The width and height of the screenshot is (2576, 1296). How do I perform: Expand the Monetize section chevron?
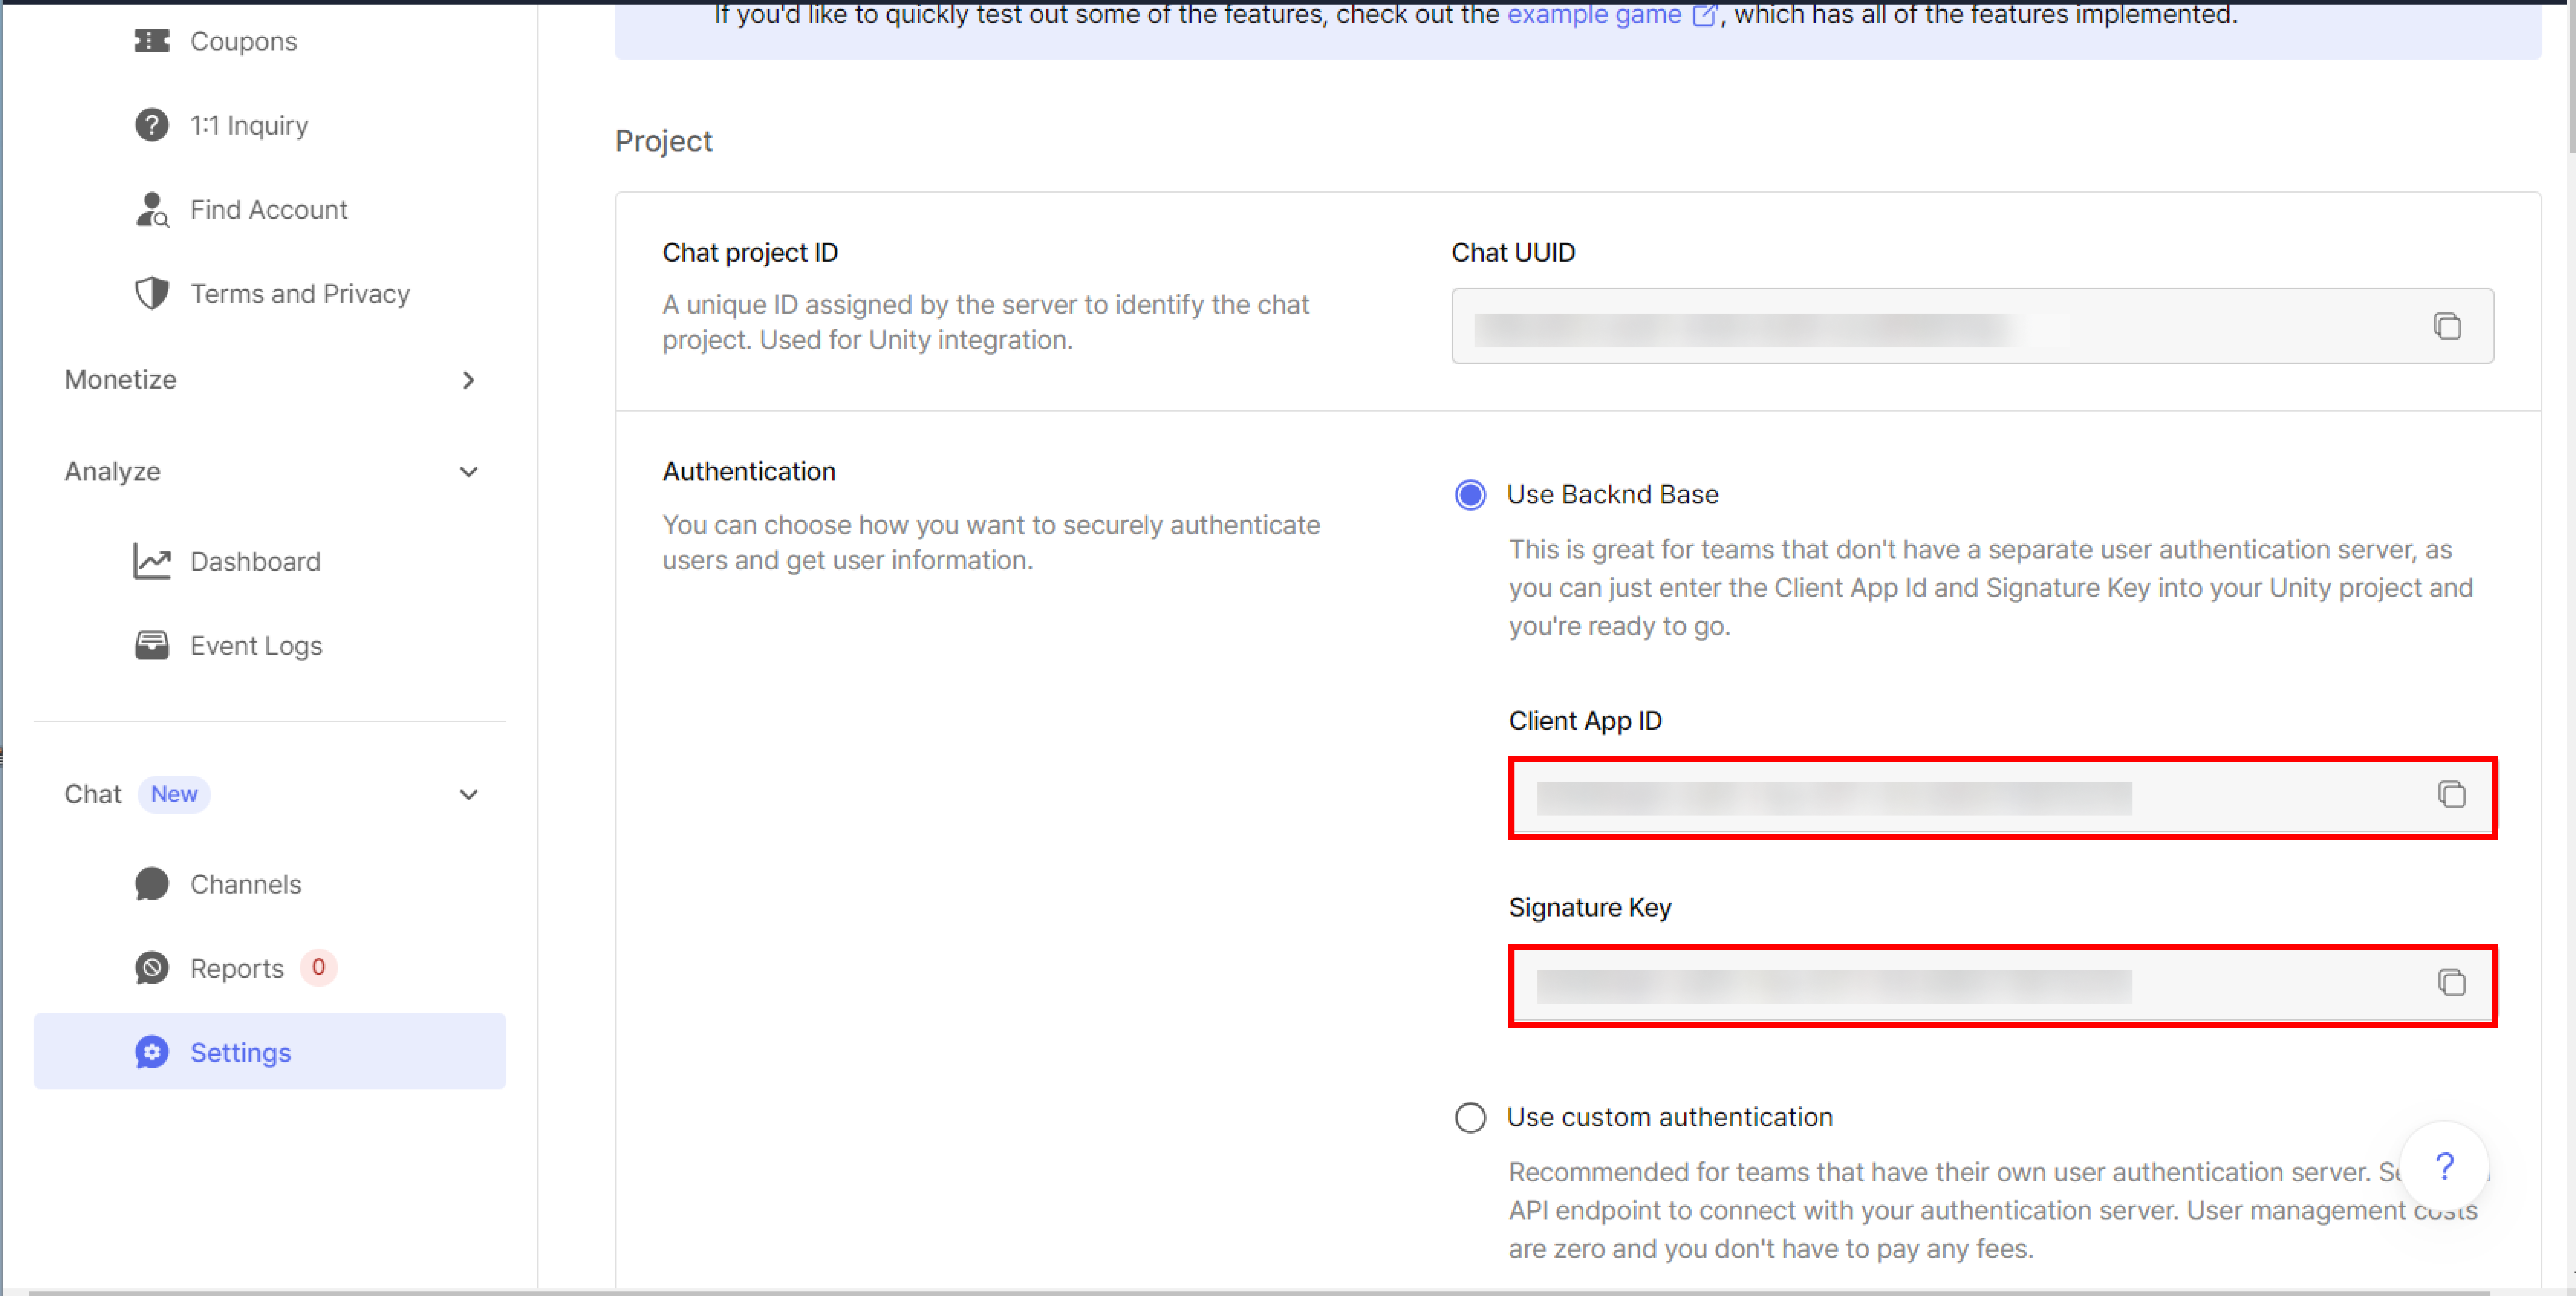468,380
